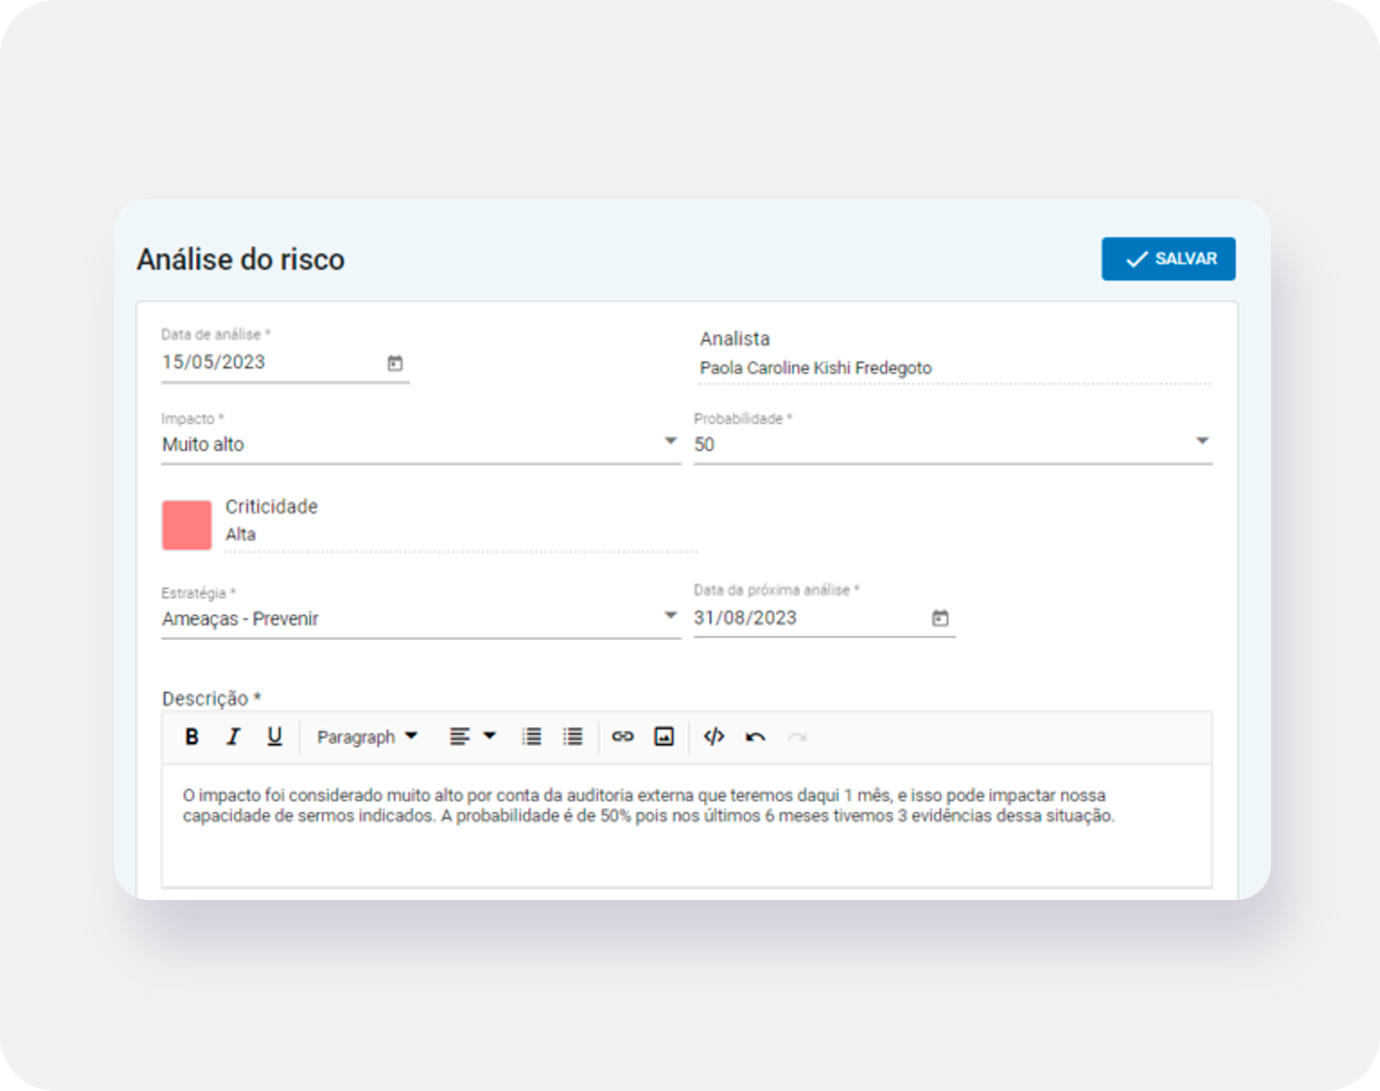Image resolution: width=1380 pixels, height=1091 pixels.
Task: Insert a hyperlink in the description
Action: pos(623,737)
